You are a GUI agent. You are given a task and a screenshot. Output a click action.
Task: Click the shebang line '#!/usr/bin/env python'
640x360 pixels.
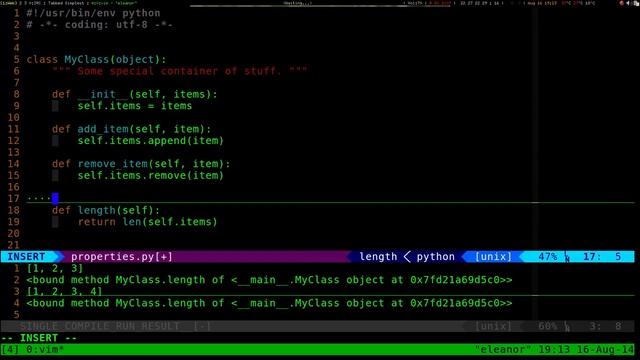pos(93,13)
